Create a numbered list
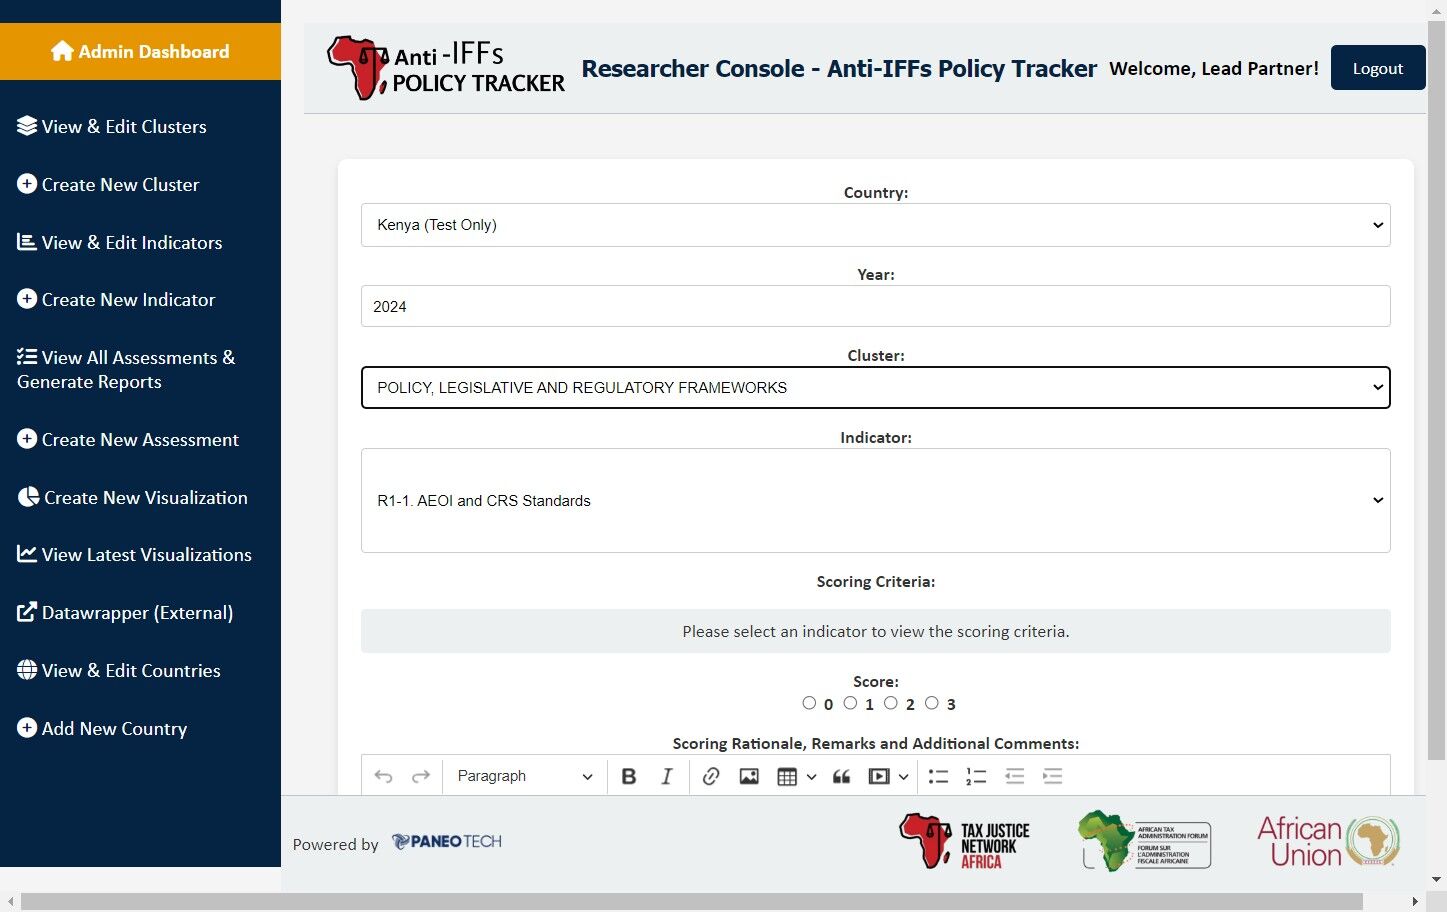The width and height of the screenshot is (1447, 912). [x=976, y=776]
